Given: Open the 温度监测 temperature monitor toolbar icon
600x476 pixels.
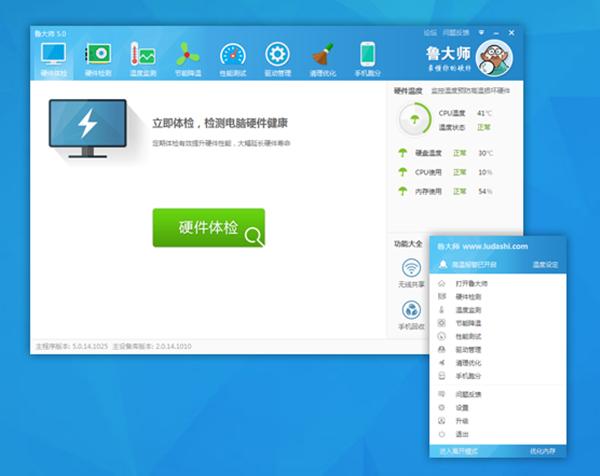Looking at the screenshot, I should [142, 59].
